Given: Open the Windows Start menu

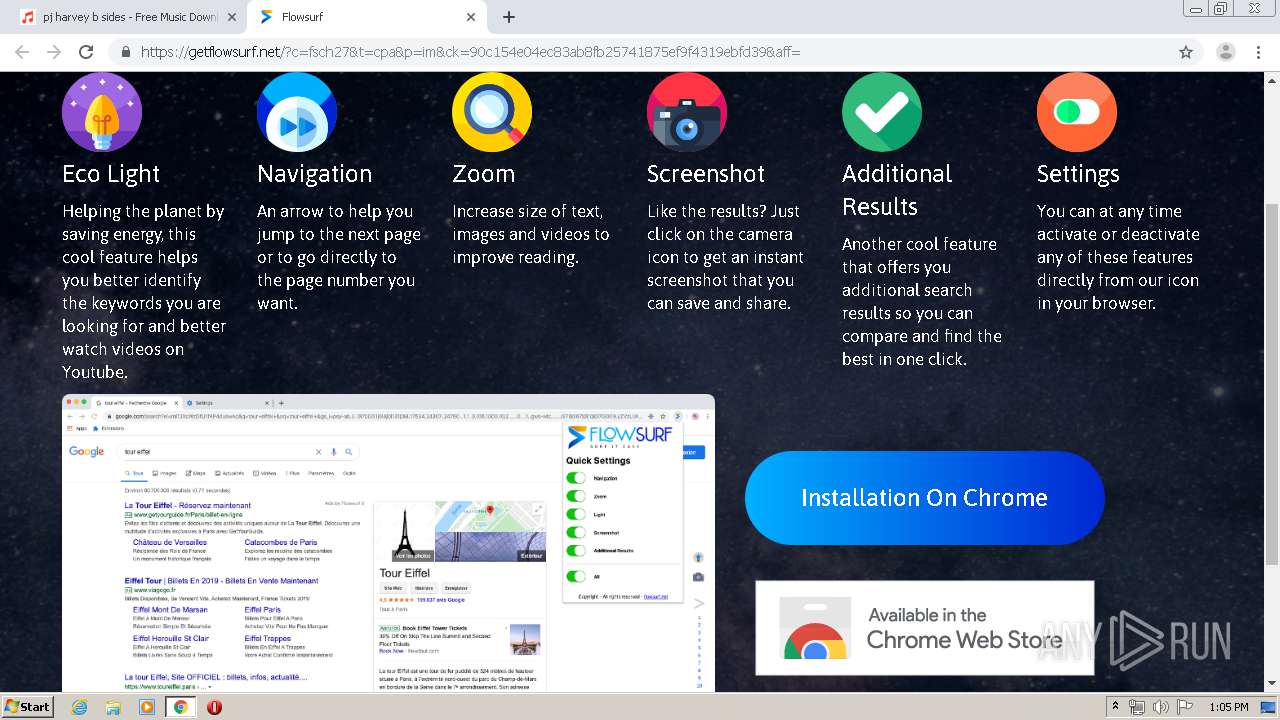Looking at the screenshot, I should [28, 706].
